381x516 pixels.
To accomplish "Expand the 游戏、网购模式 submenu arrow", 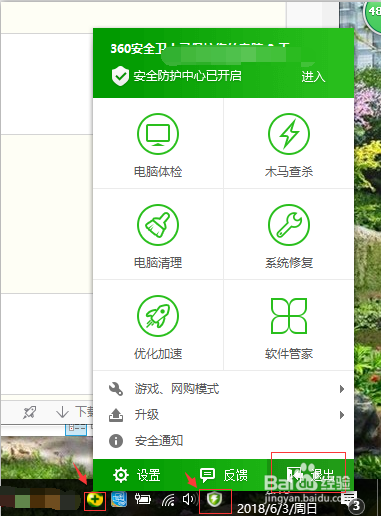I will pos(342,389).
